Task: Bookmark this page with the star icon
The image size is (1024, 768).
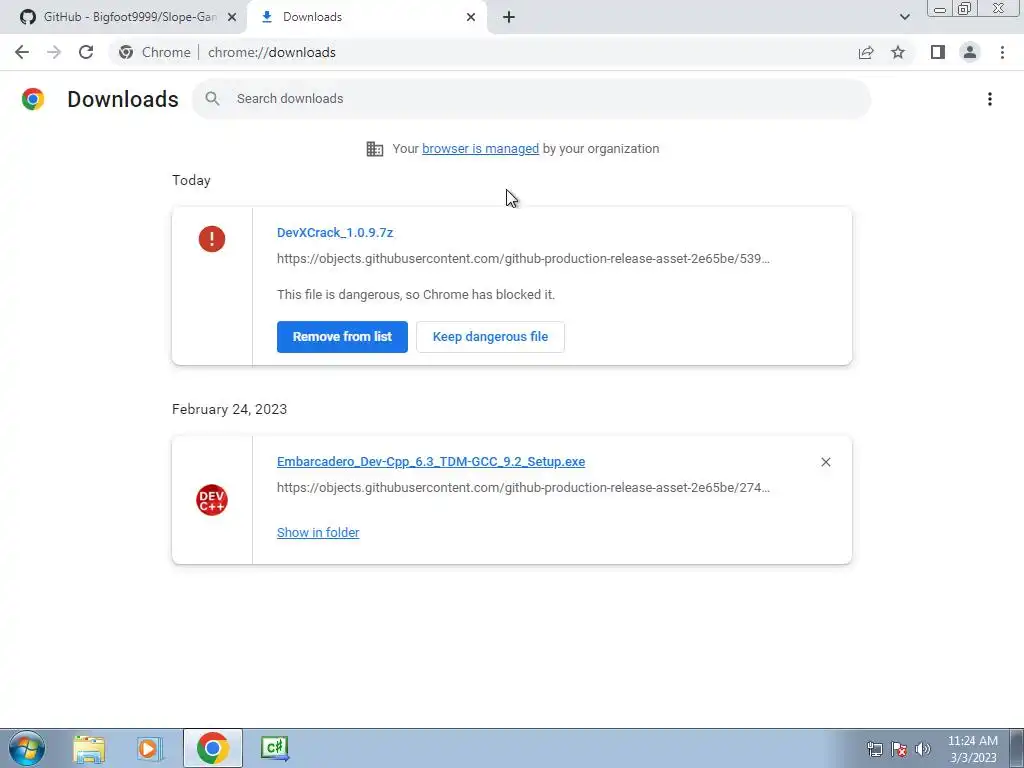Action: (x=898, y=52)
